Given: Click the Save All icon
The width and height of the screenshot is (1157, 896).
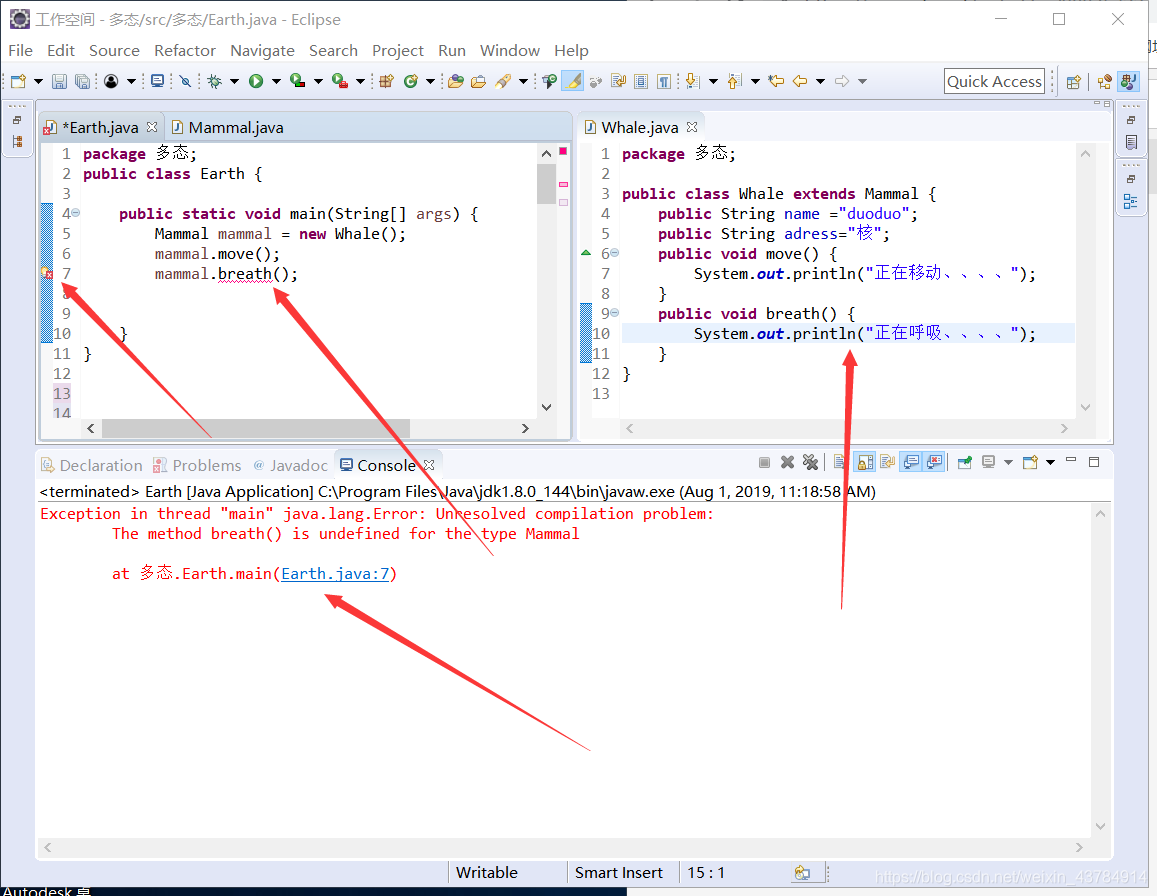Looking at the screenshot, I should tap(83, 81).
